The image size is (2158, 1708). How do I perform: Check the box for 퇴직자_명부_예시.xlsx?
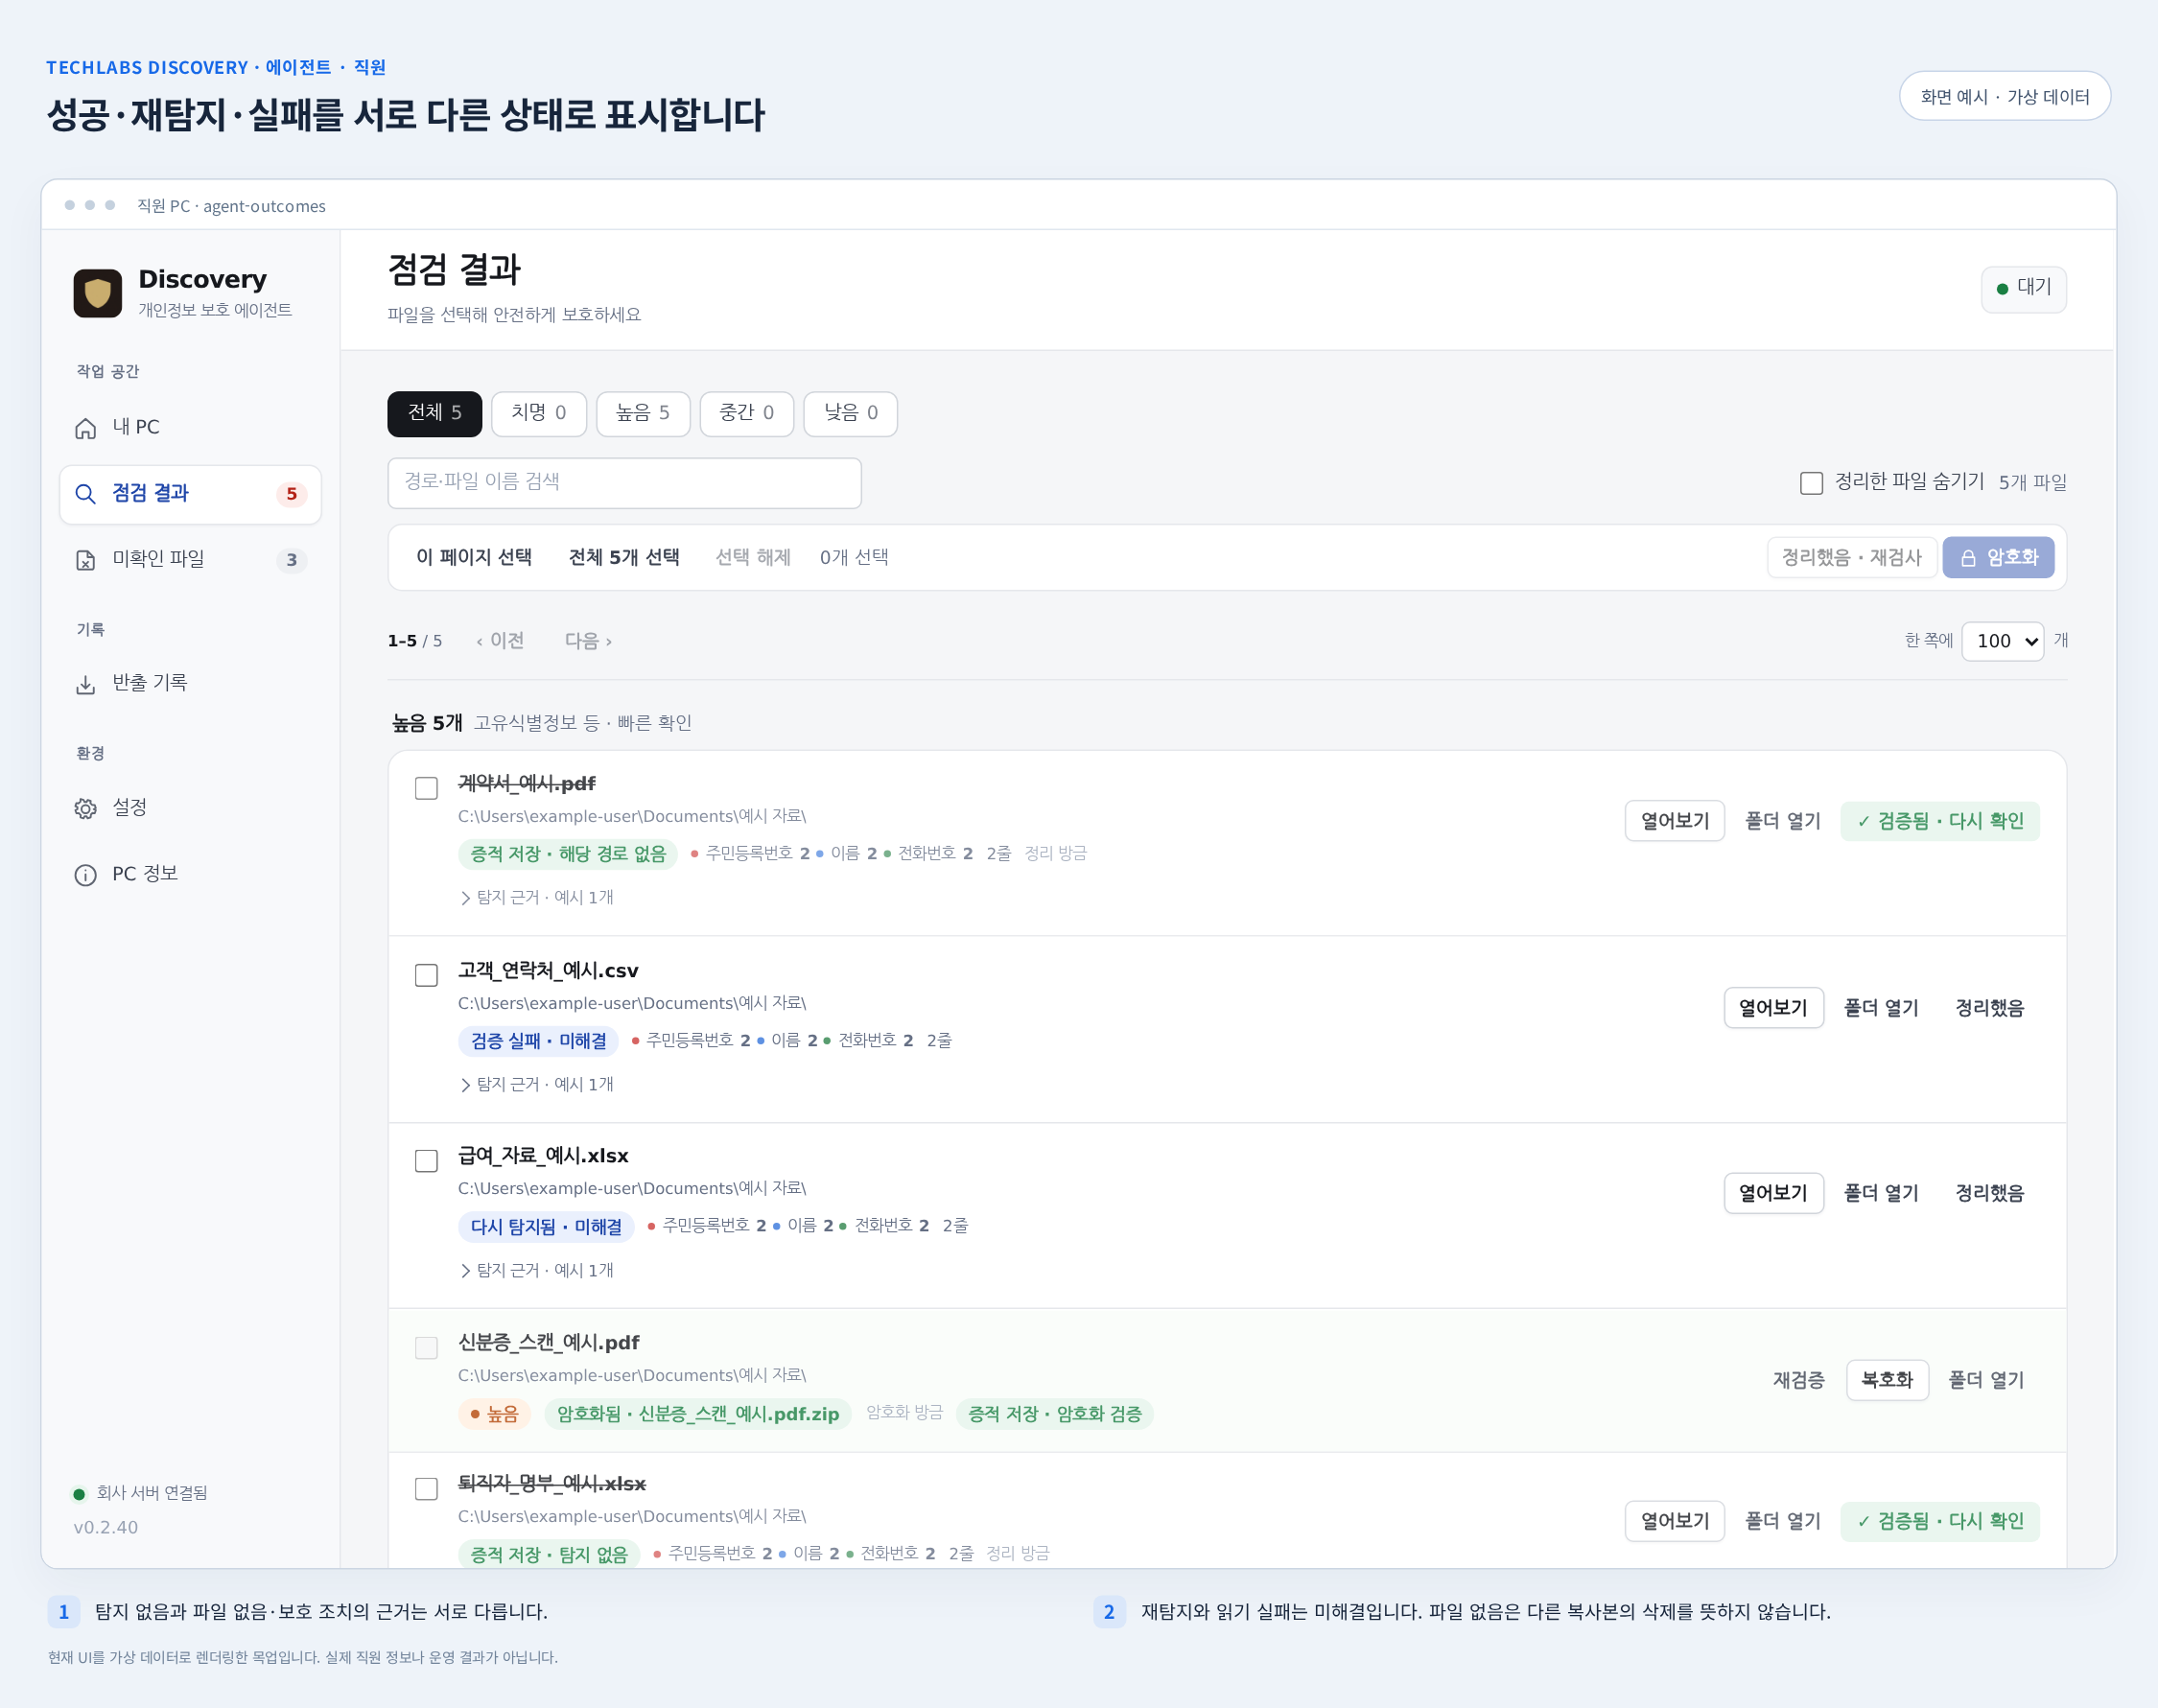tap(426, 1489)
